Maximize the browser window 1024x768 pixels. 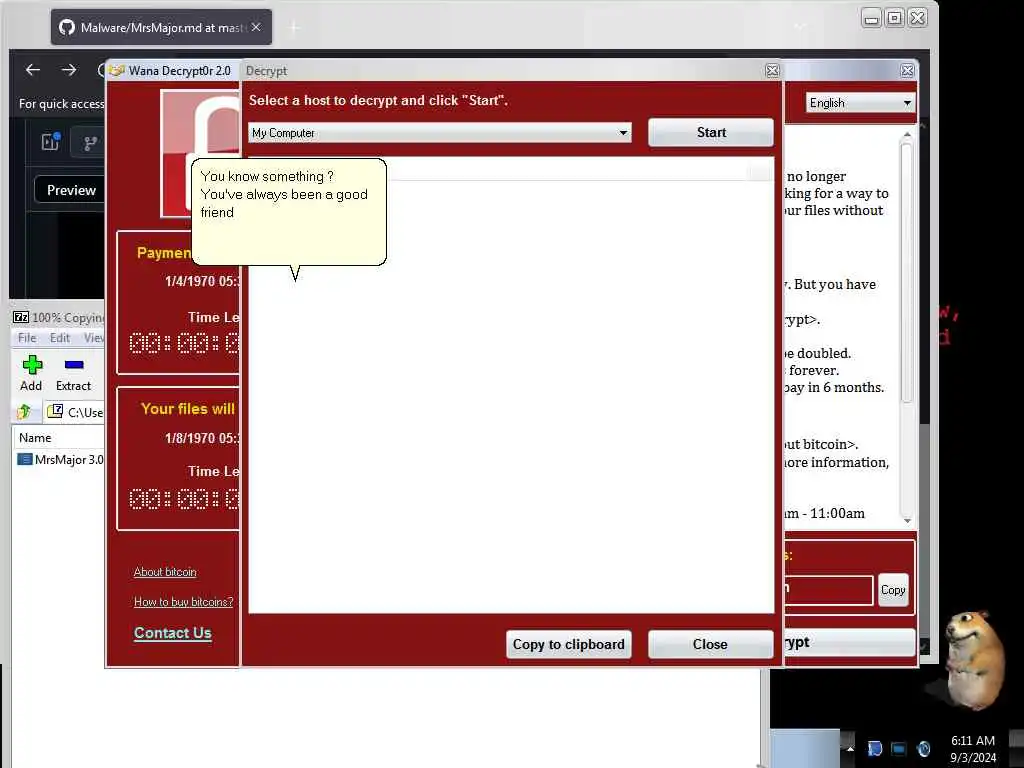895,18
